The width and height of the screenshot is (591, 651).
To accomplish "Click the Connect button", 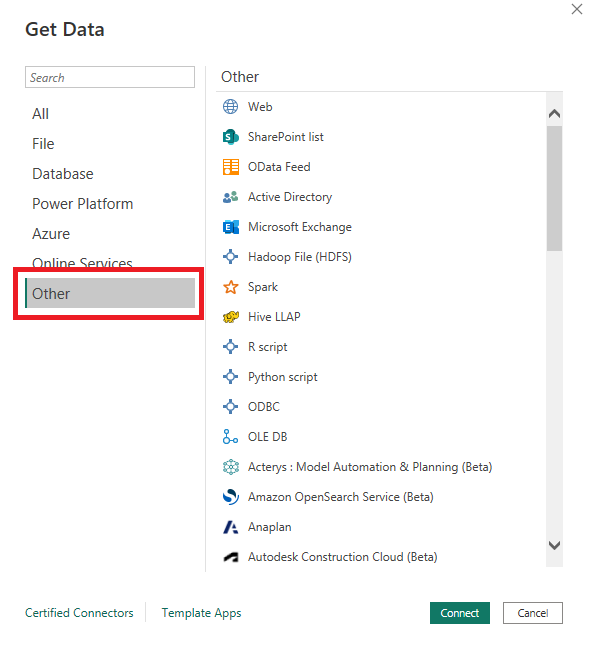I will click(460, 613).
